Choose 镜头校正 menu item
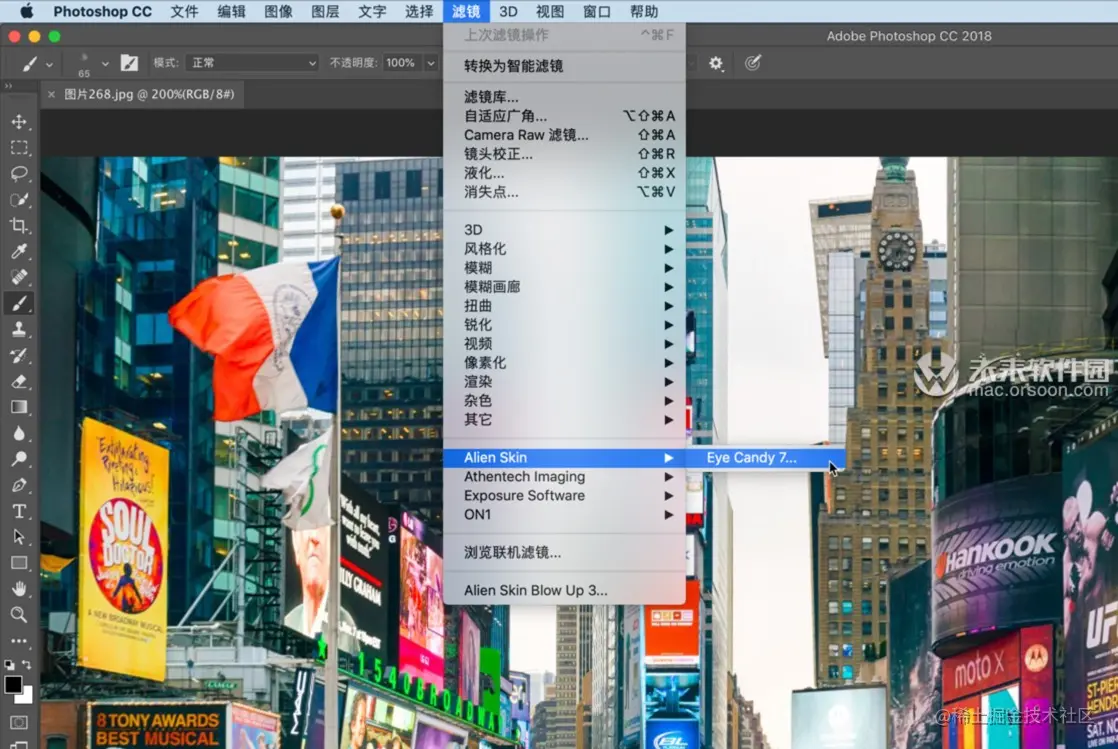 pyautogui.click(x=564, y=153)
